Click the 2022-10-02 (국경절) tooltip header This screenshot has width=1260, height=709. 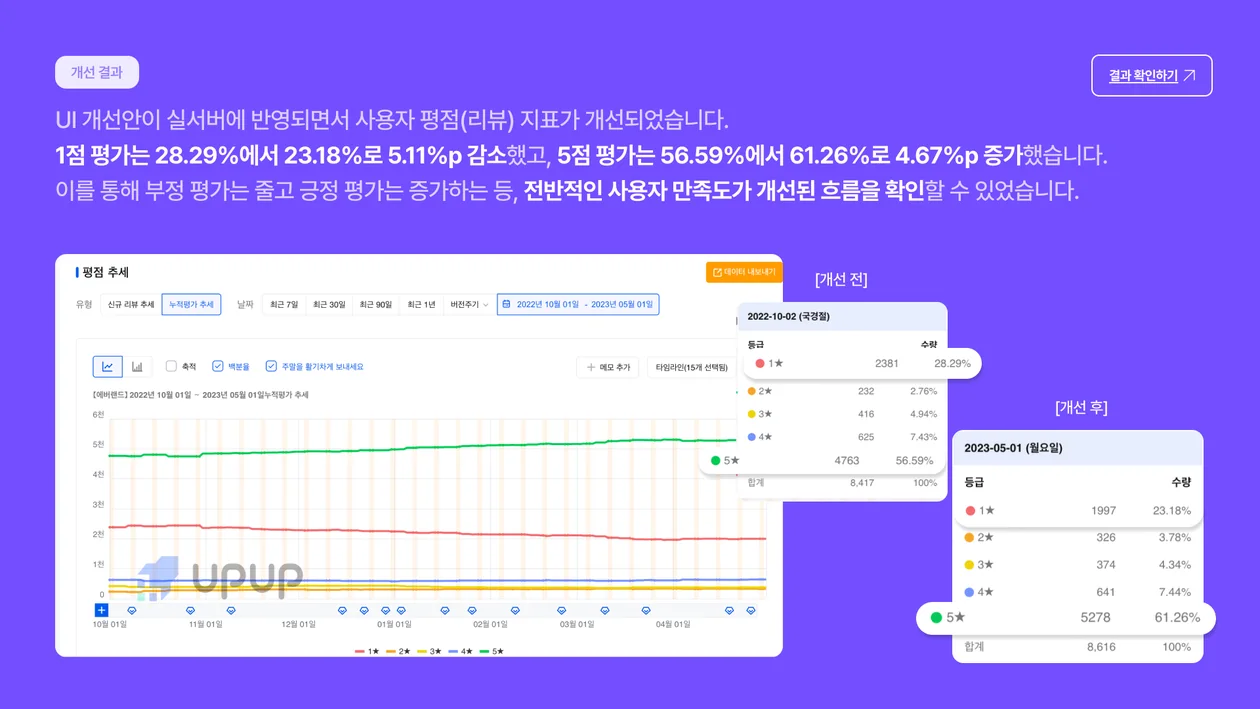[842, 316]
